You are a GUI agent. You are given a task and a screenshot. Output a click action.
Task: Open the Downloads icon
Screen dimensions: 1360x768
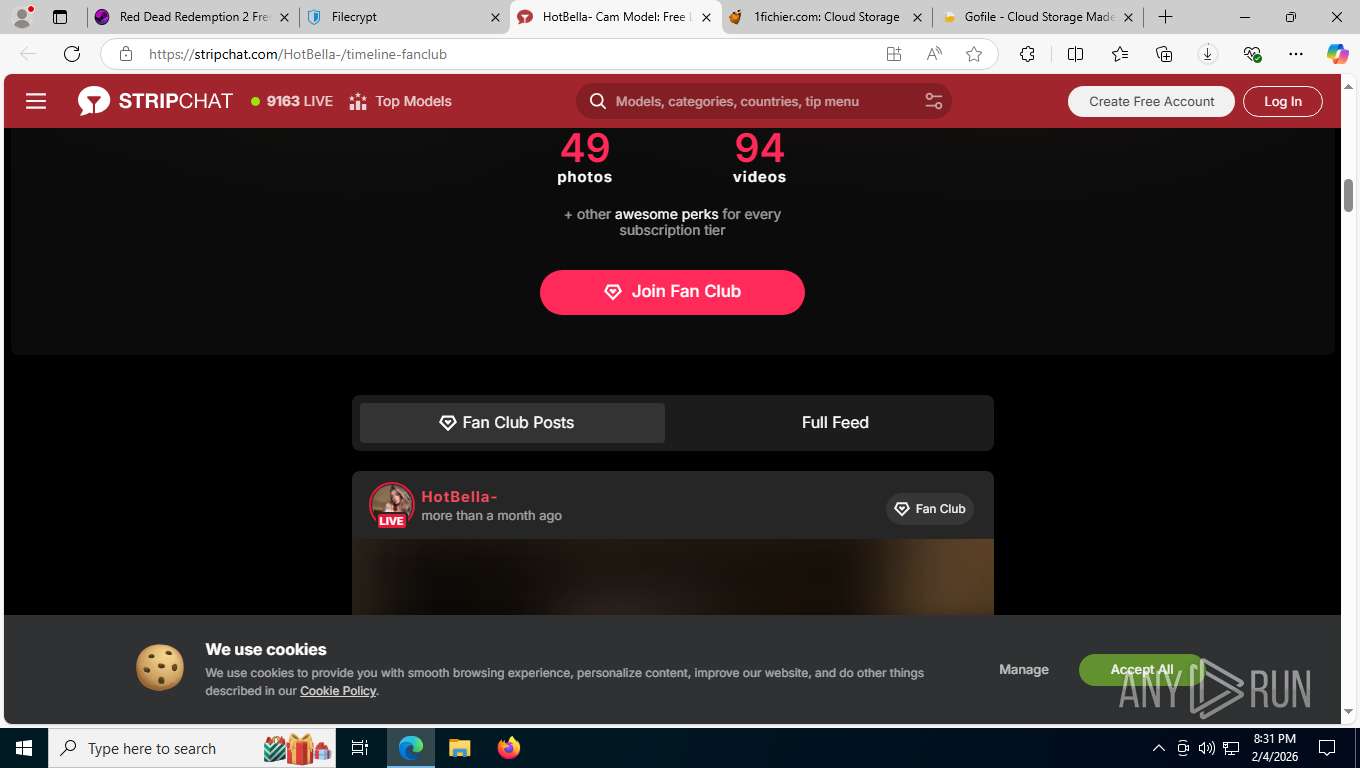click(x=1208, y=54)
